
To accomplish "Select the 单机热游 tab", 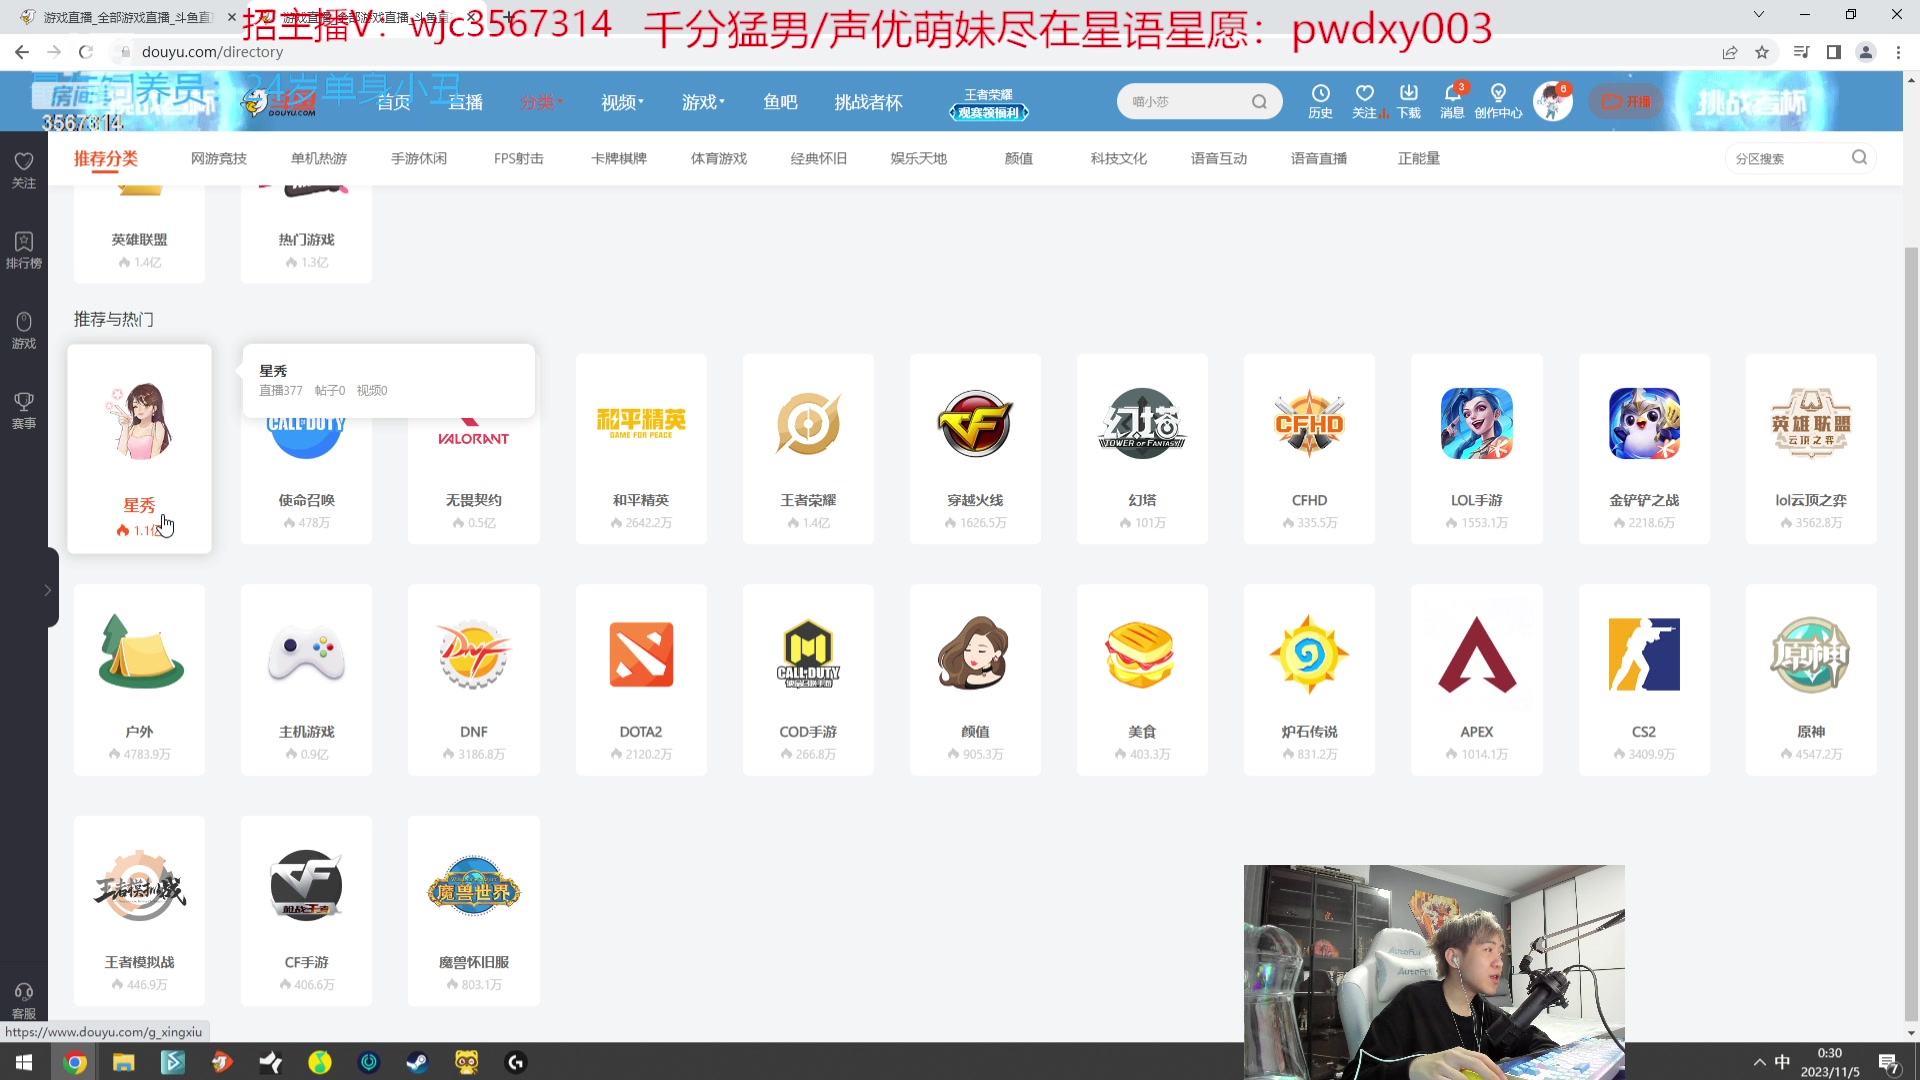I will point(318,159).
